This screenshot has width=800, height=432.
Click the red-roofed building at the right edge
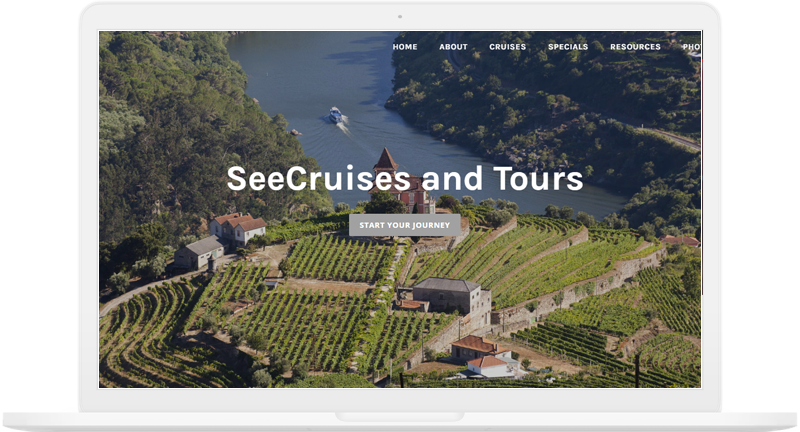679,241
